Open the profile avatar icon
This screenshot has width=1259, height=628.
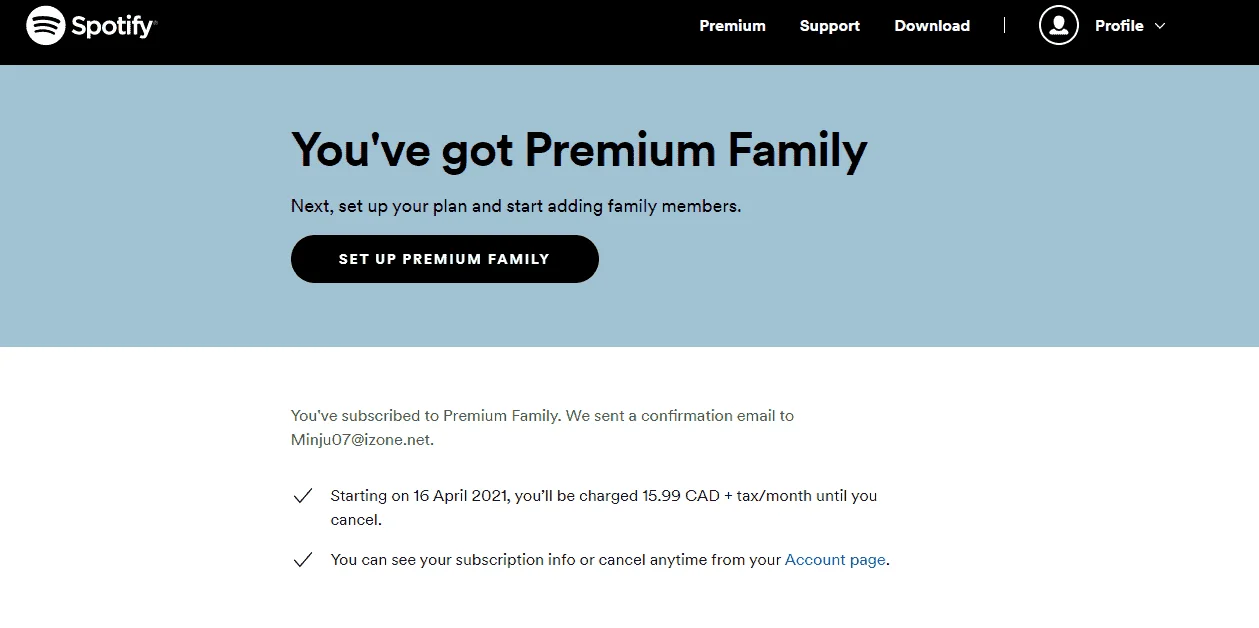1059,25
